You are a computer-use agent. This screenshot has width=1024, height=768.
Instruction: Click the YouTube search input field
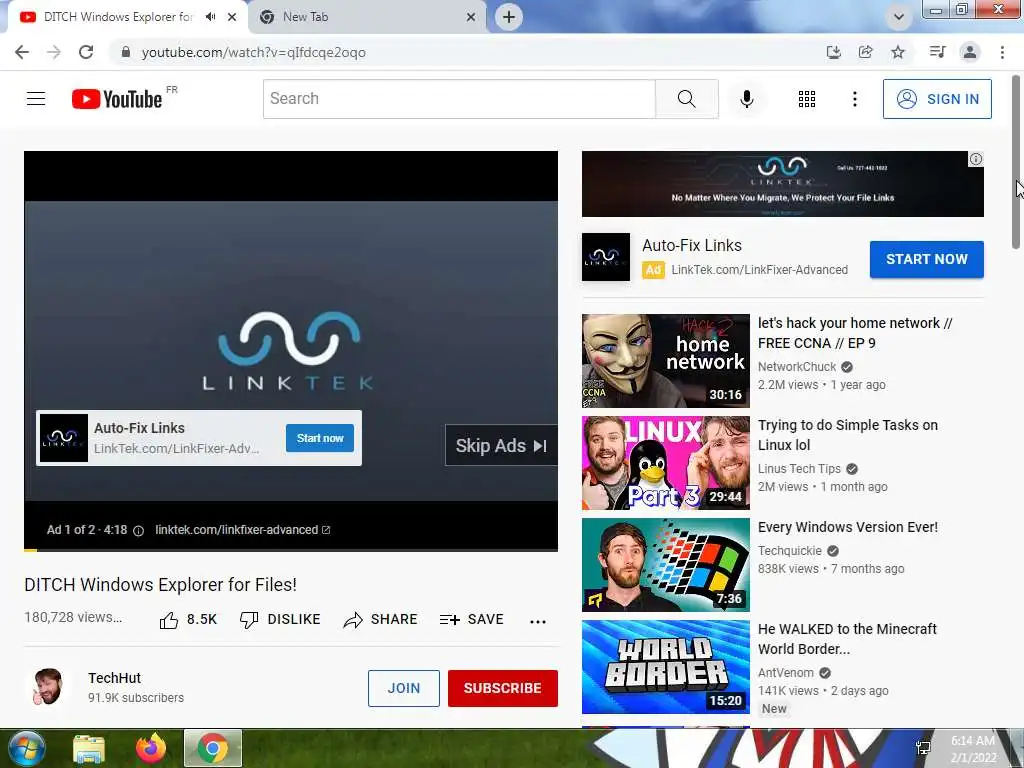click(x=459, y=99)
